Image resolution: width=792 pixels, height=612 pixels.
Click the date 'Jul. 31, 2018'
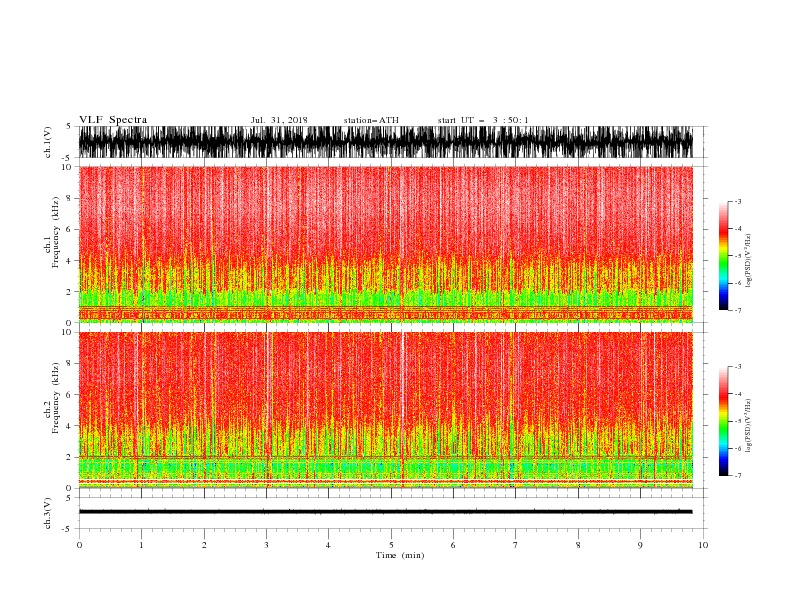[x=279, y=120]
